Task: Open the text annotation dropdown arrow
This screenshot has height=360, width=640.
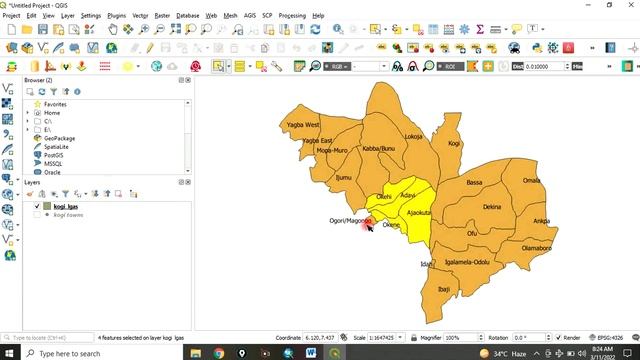Action: 543,29
